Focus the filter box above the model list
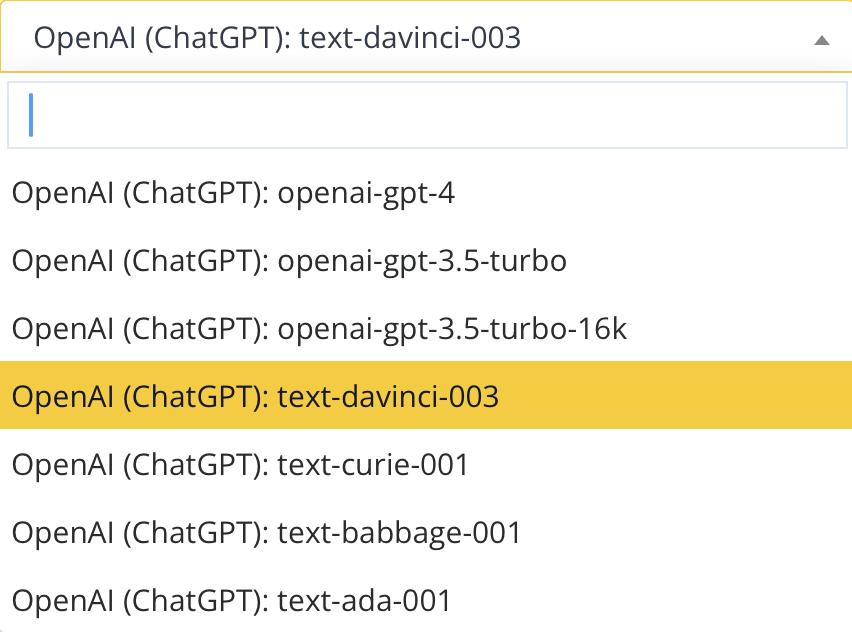 coord(427,115)
